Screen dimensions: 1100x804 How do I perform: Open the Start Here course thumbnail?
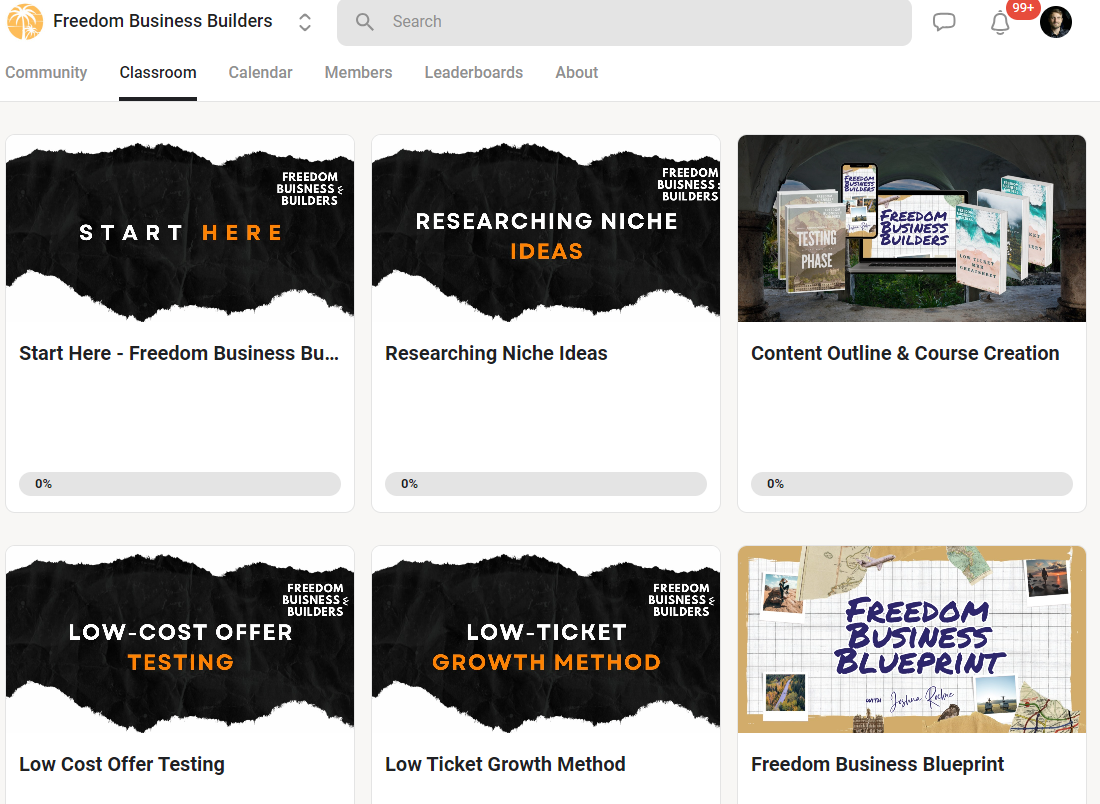pyautogui.click(x=180, y=229)
